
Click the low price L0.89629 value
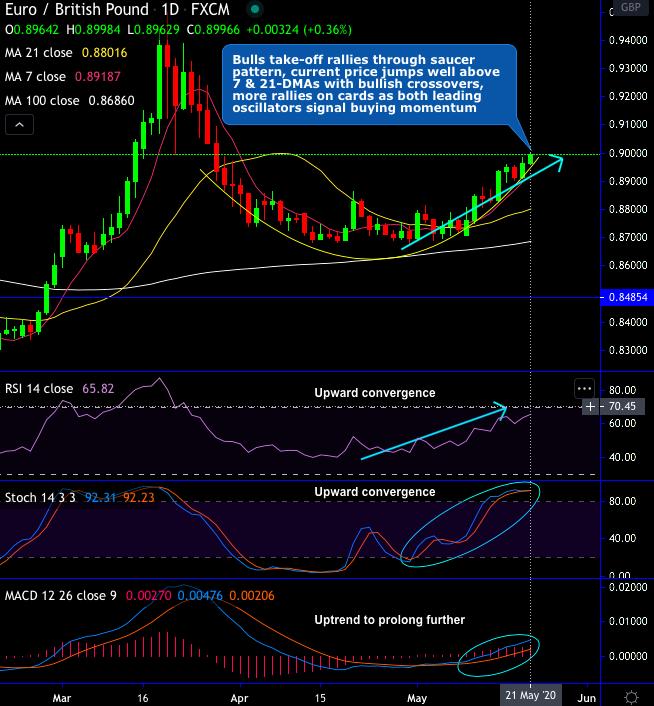154,30
